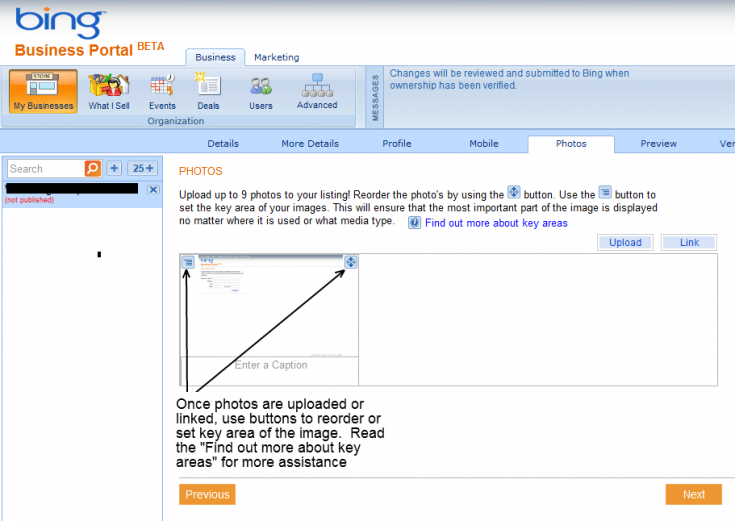Viewport: 735px width, 521px height.
Task: Click the 25+ bulk add button
Action: coord(142,168)
